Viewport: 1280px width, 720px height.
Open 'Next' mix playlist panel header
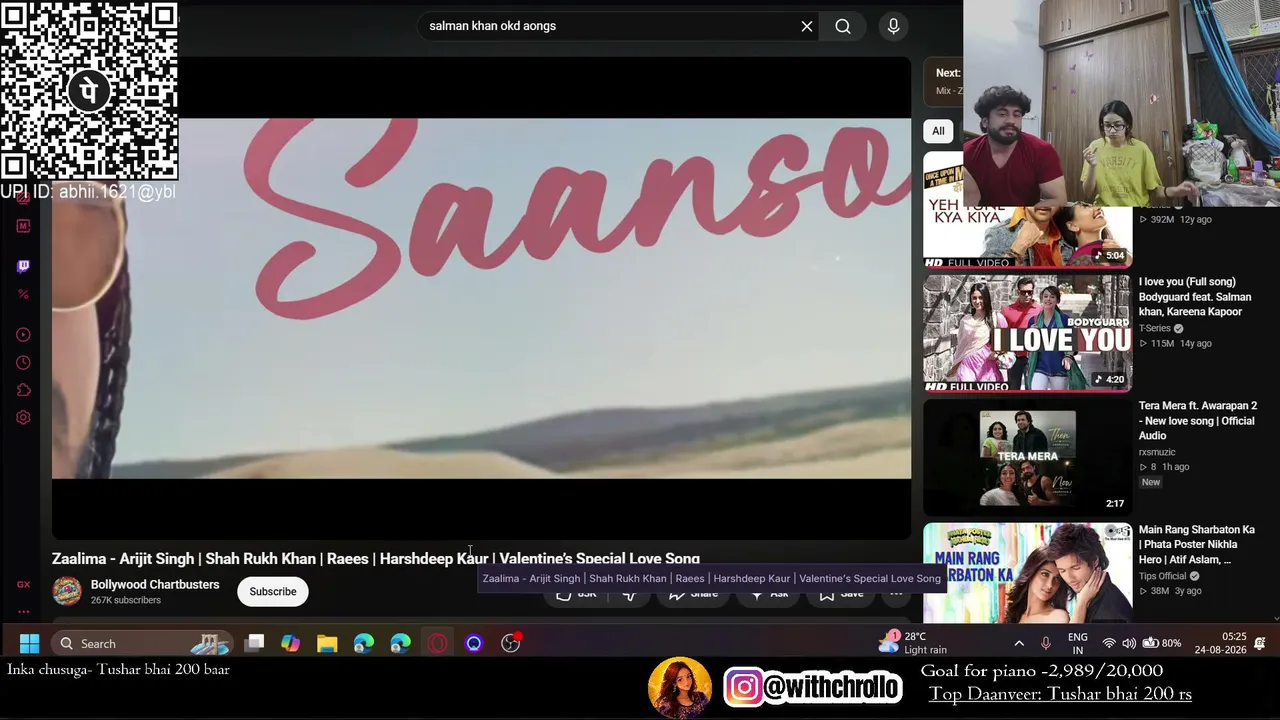[x=944, y=81]
